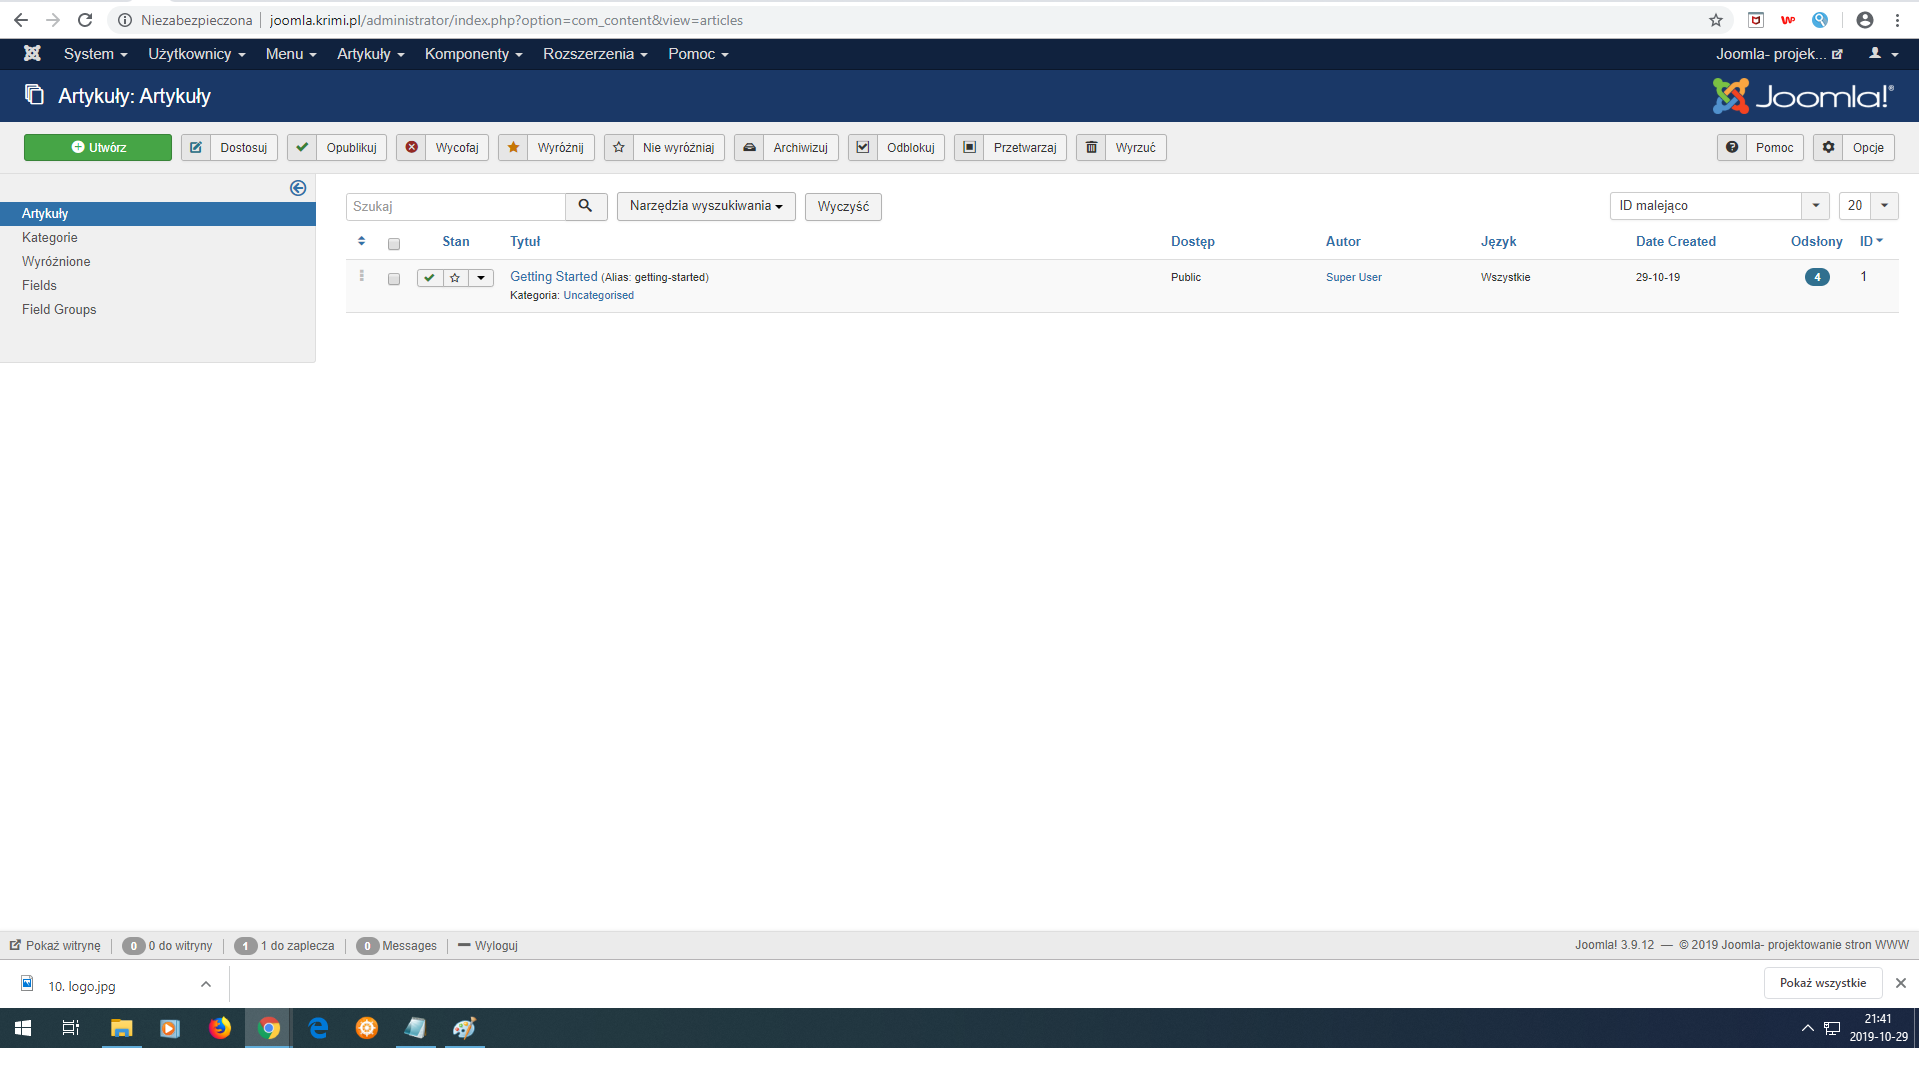Open Firefox from the Windows taskbar

(219, 1028)
